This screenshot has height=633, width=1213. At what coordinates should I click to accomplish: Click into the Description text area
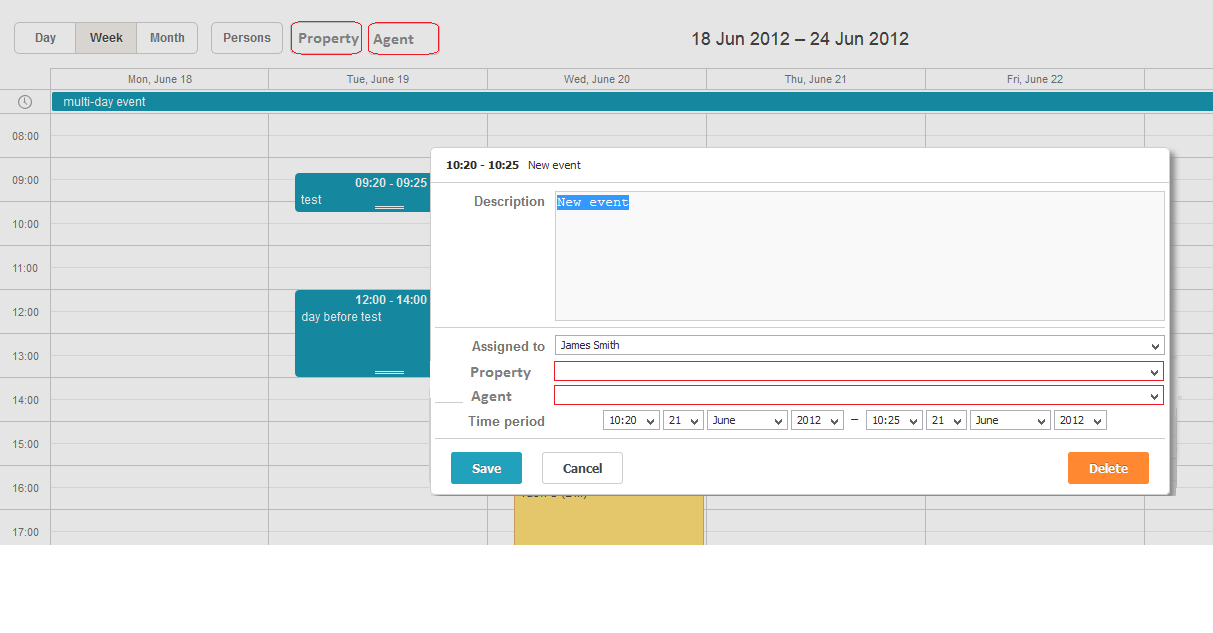pyautogui.click(x=860, y=256)
